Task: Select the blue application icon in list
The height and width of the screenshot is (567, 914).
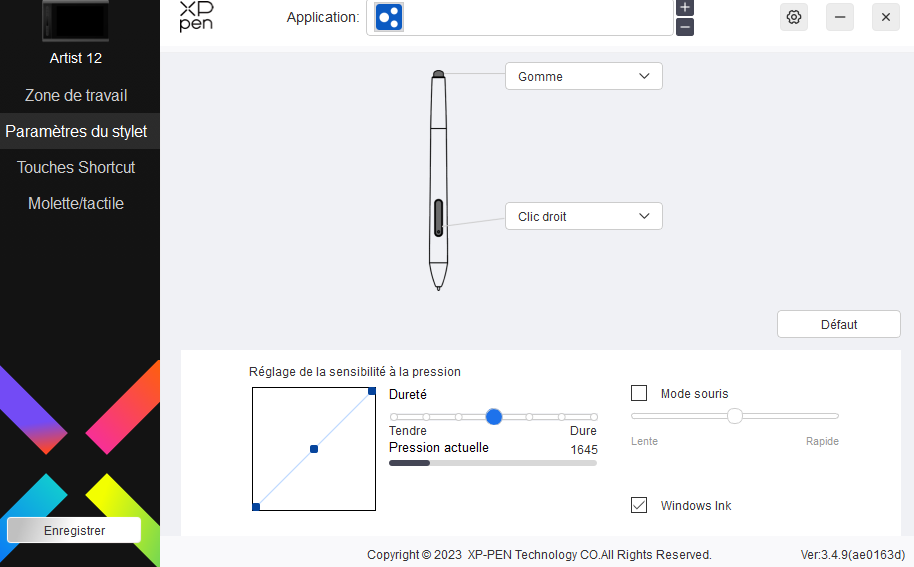Action: (389, 17)
